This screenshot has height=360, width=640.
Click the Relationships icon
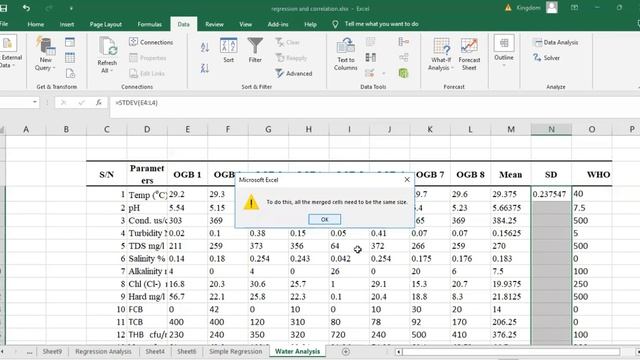(x=404, y=57)
